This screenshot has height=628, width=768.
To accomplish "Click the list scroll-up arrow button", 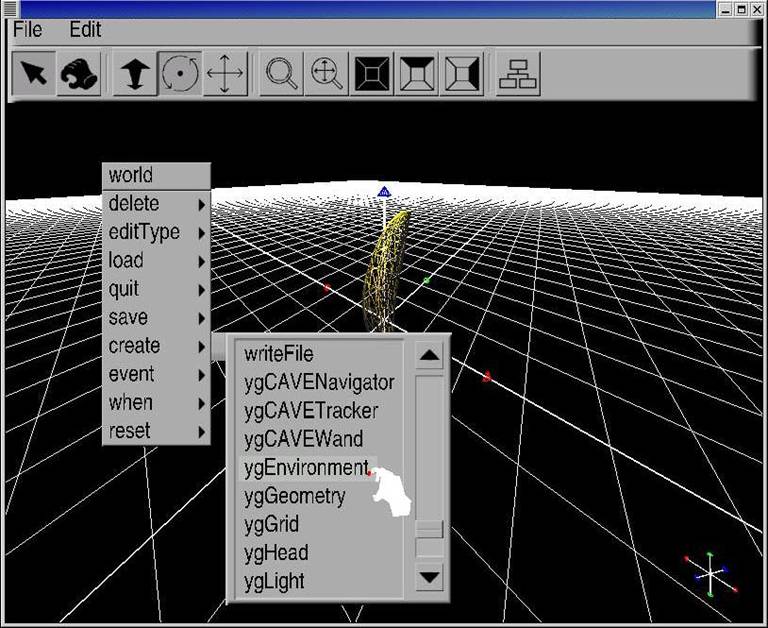I will 429,355.
